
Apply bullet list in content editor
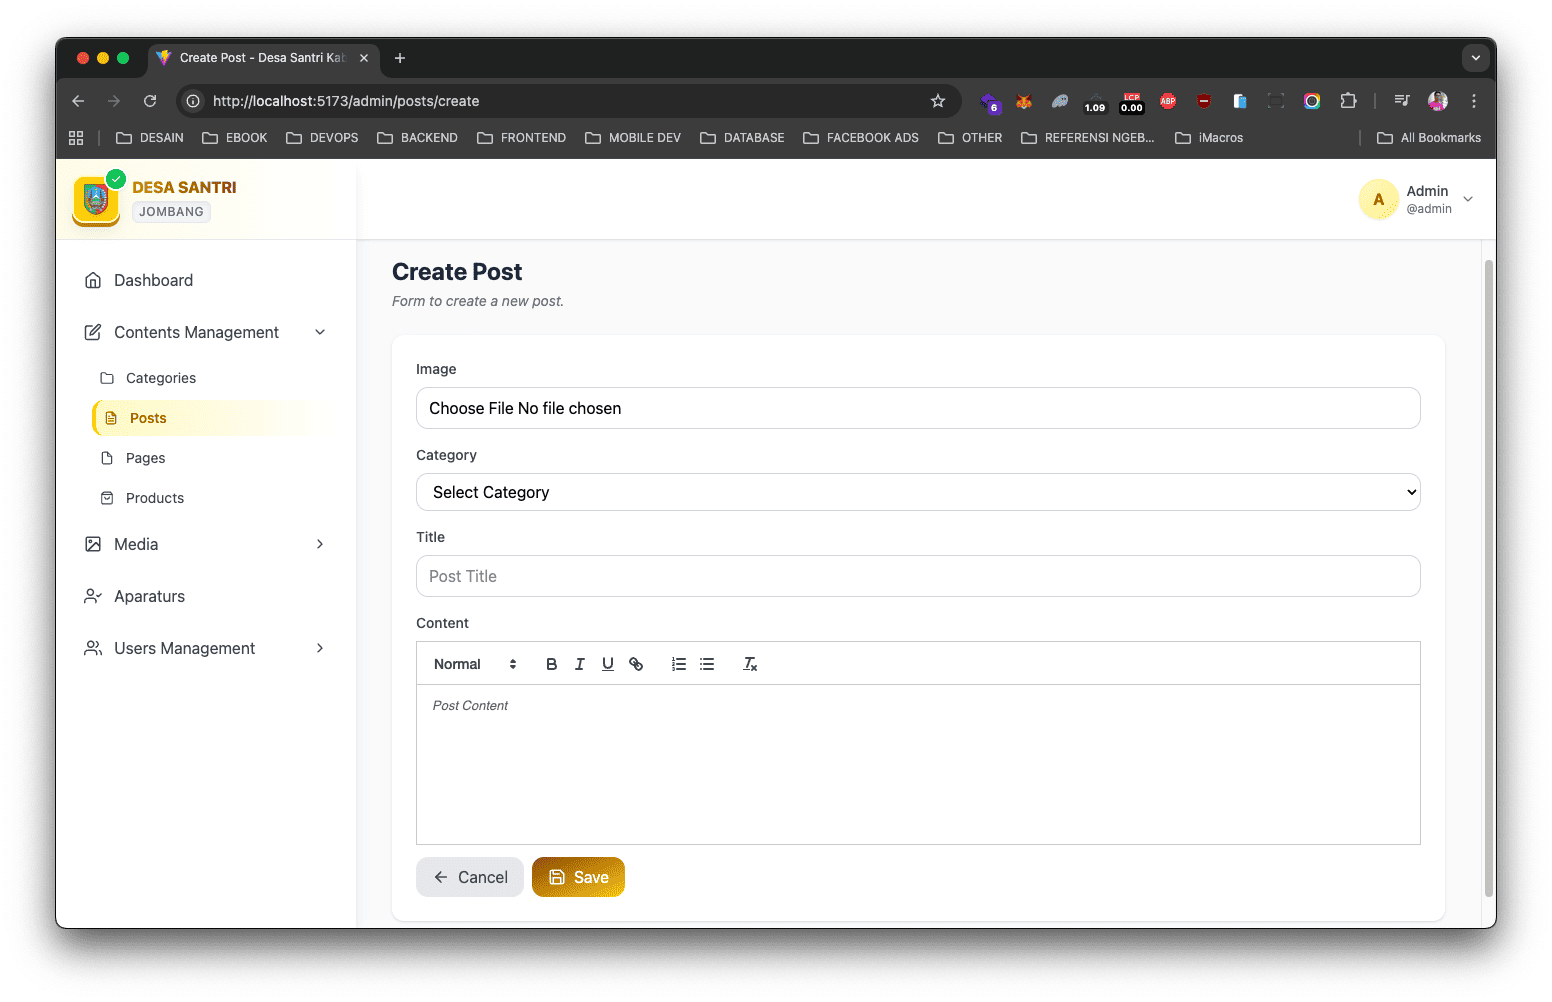(707, 664)
